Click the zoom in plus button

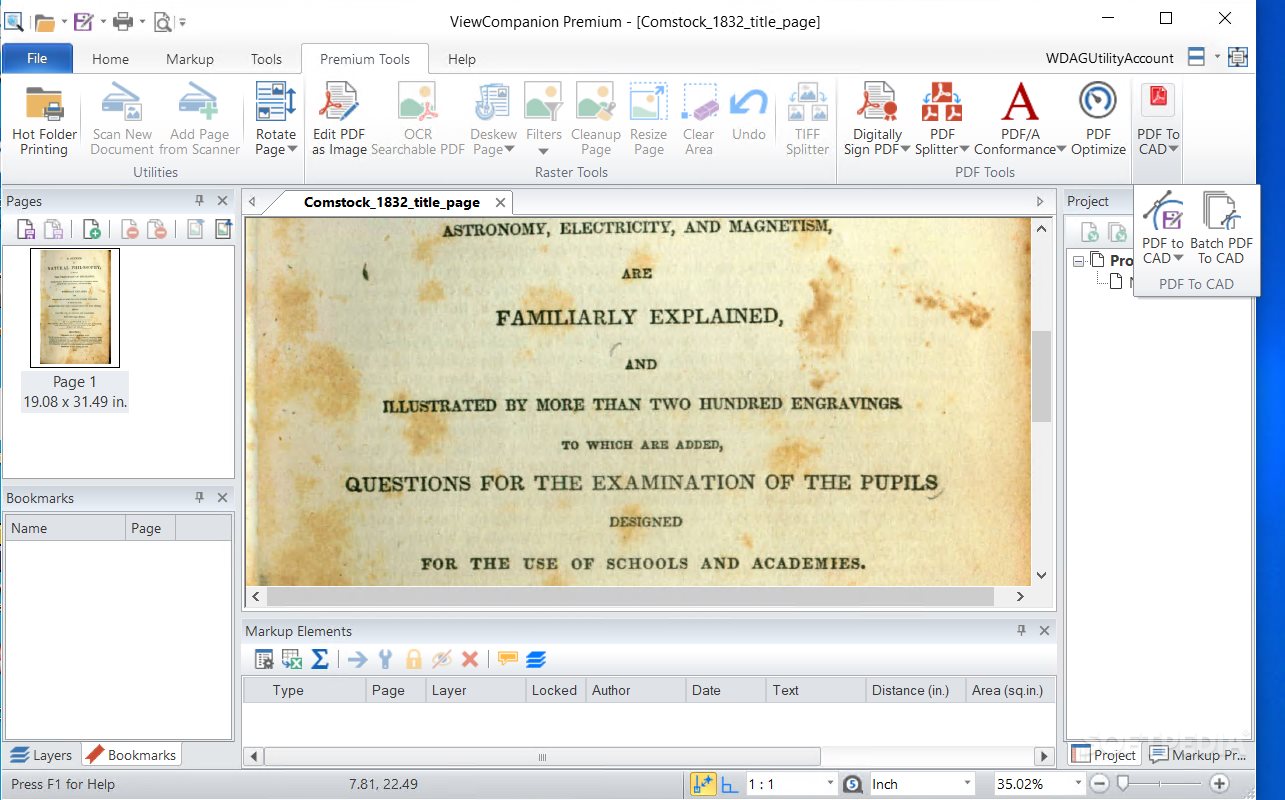tap(1217, 783)
